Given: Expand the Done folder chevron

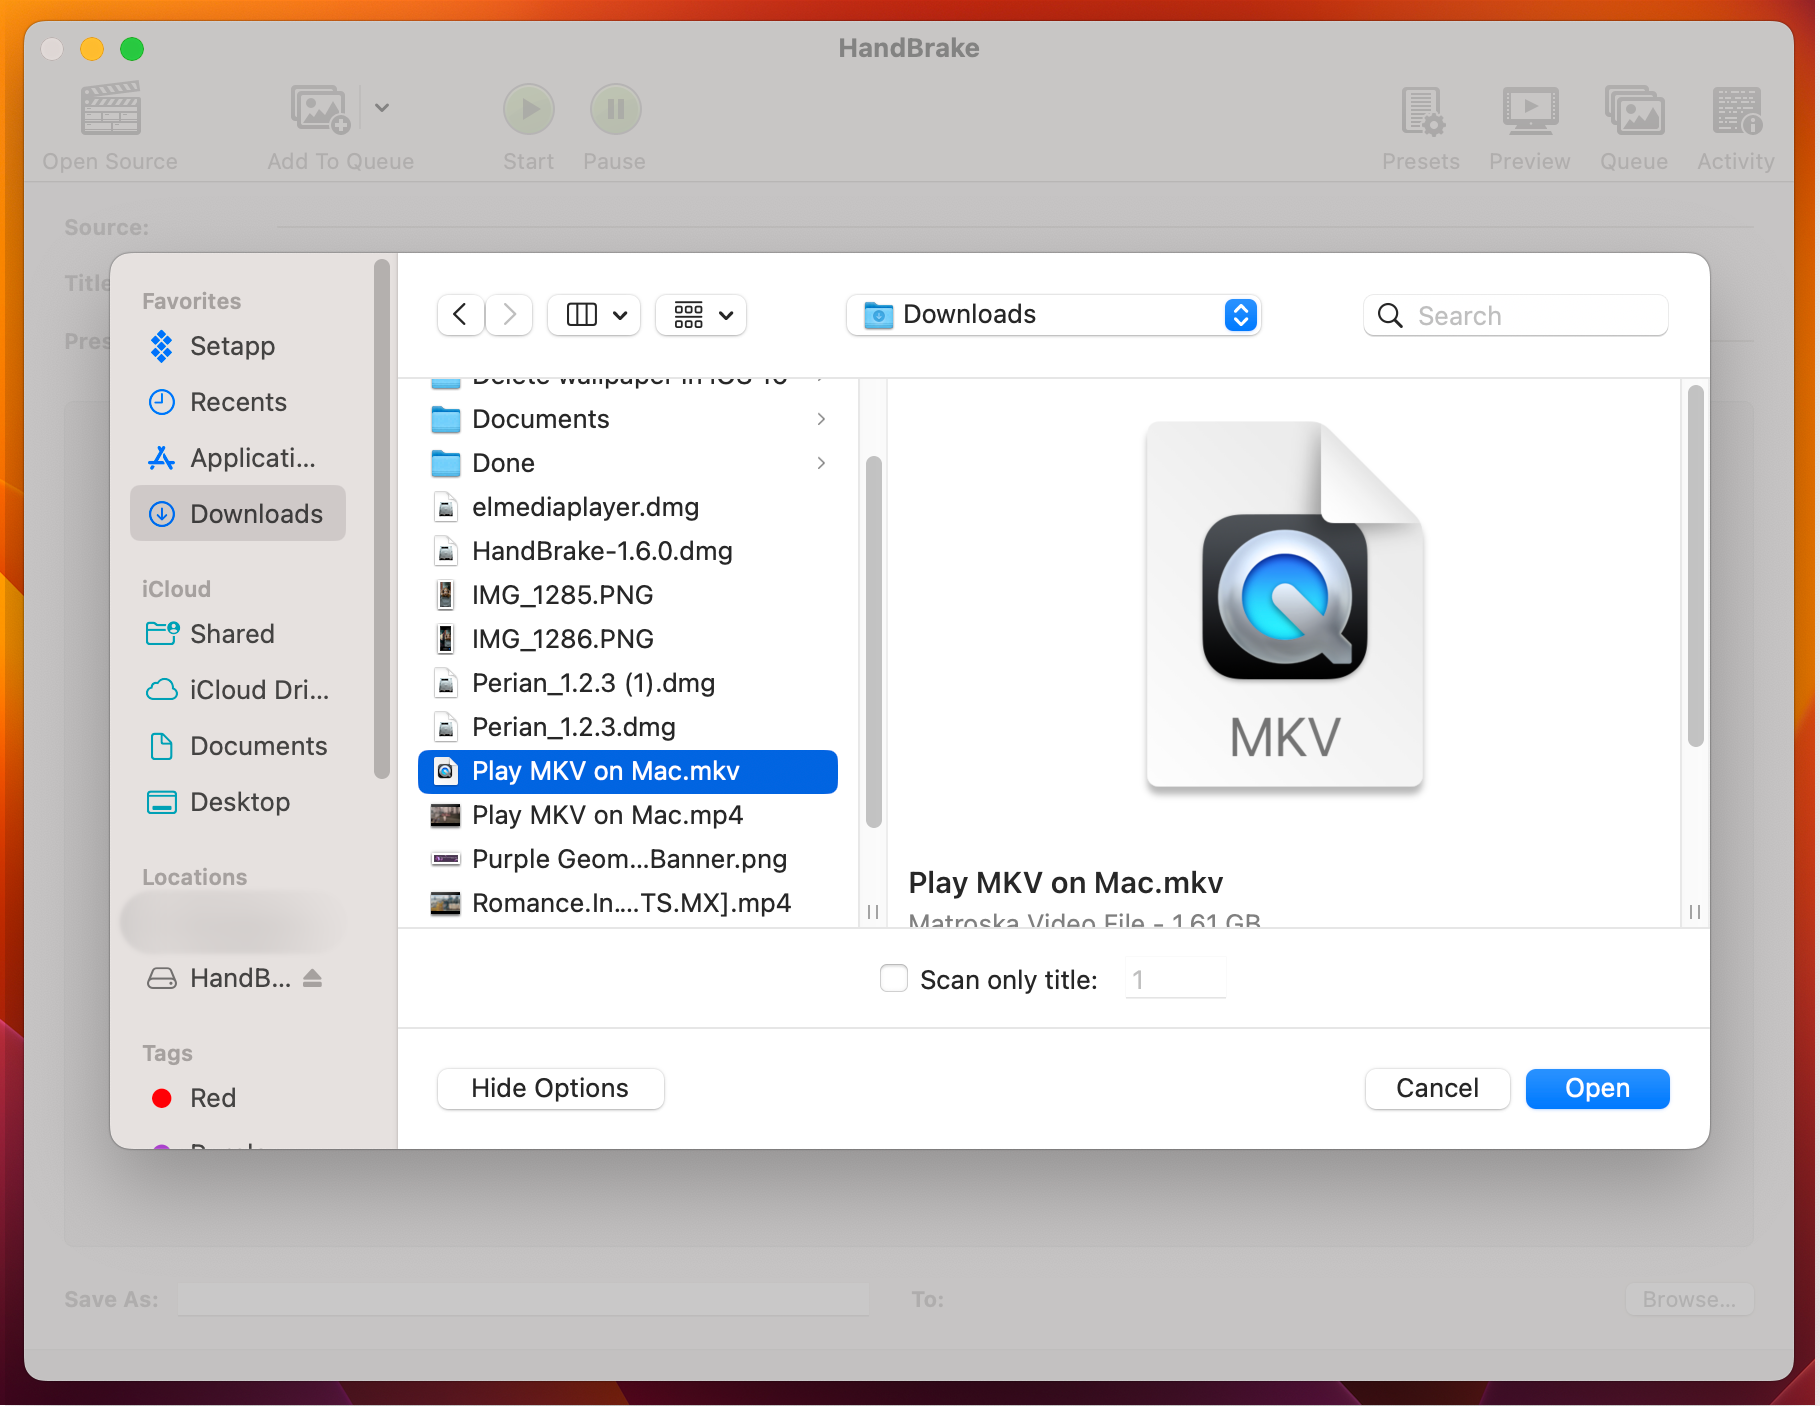Looking at the screenshot, I should click(x=821, y=463).
